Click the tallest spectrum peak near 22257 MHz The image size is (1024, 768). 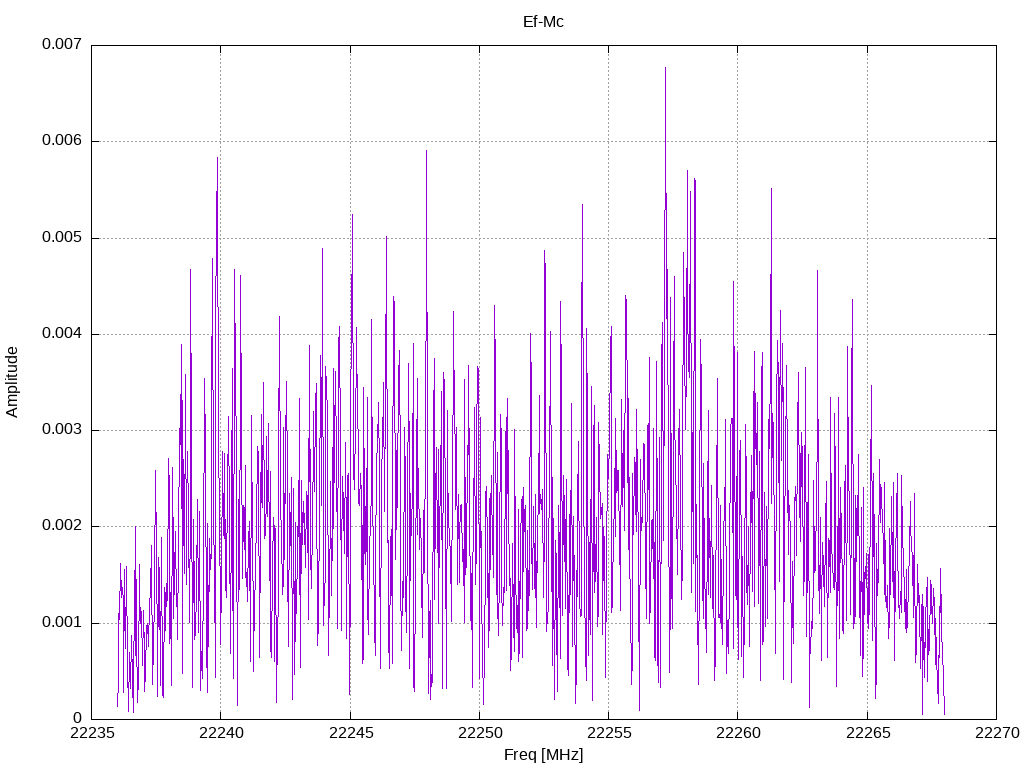(x=665, y=68)
